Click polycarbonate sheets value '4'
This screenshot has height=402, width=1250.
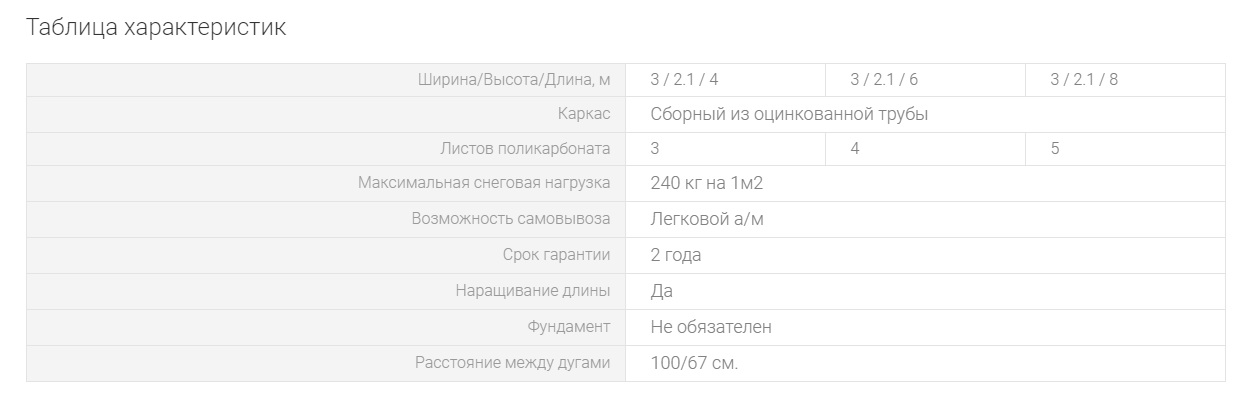pyautogui.click(x=855, y=149)
